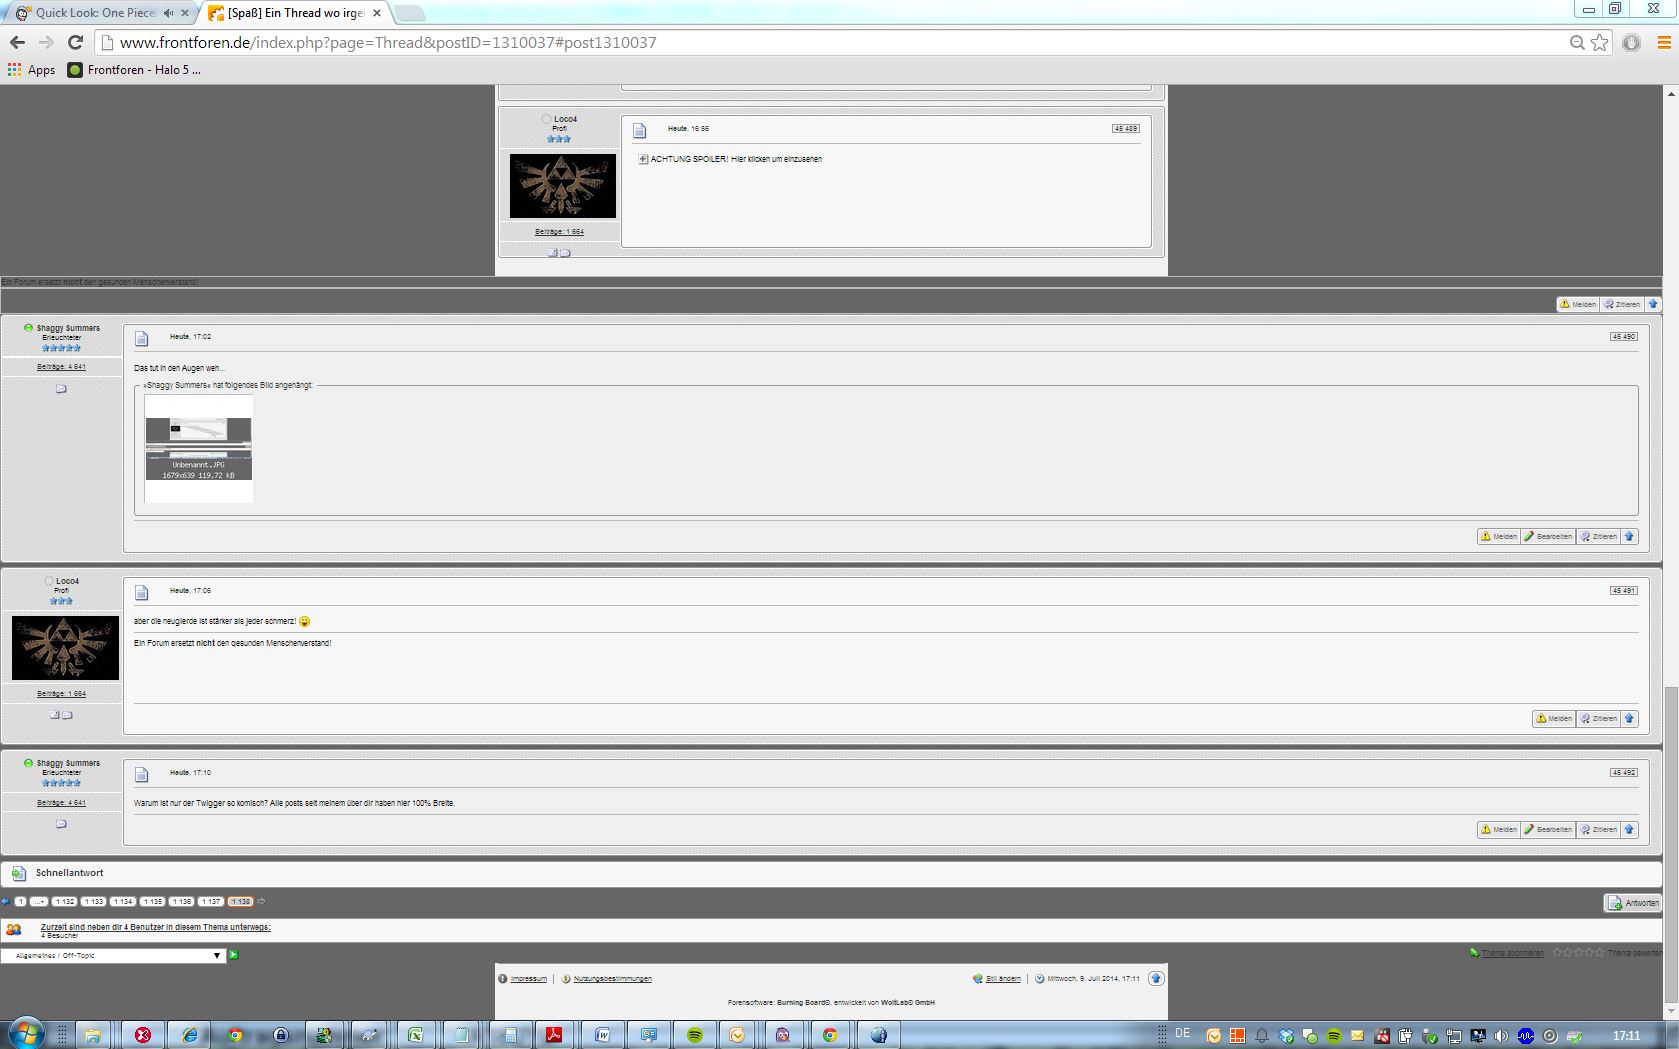Open Spotify from the Windows taskbar
1679x1049 pixels.
694,1035
